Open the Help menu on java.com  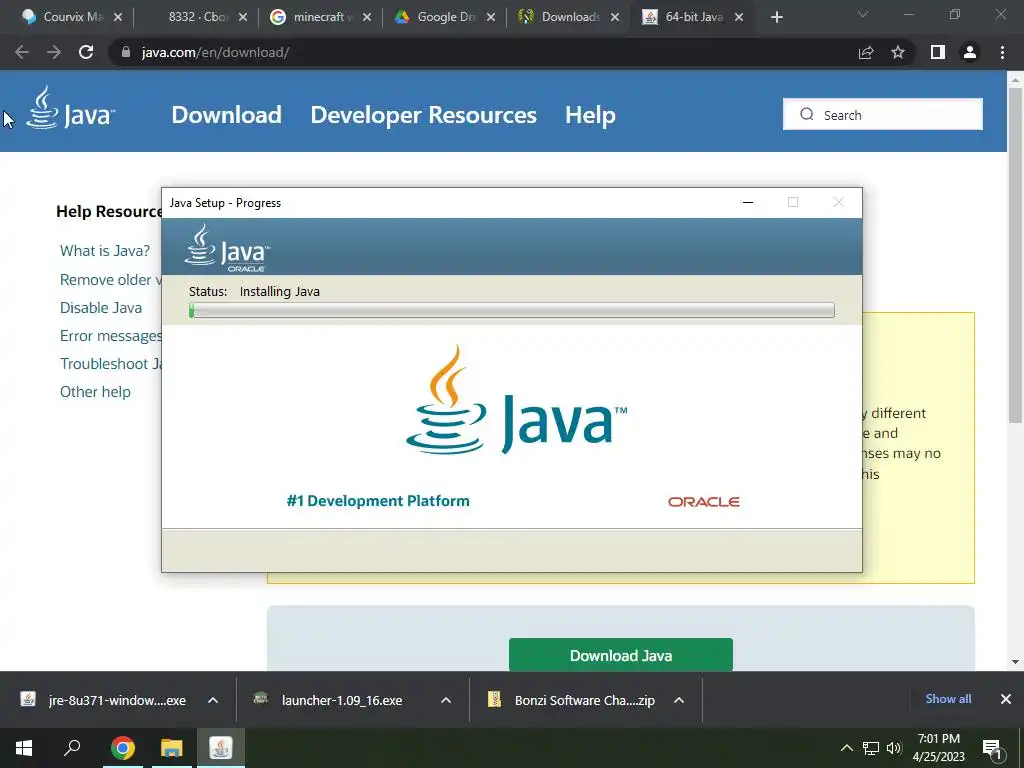[590, 115]
